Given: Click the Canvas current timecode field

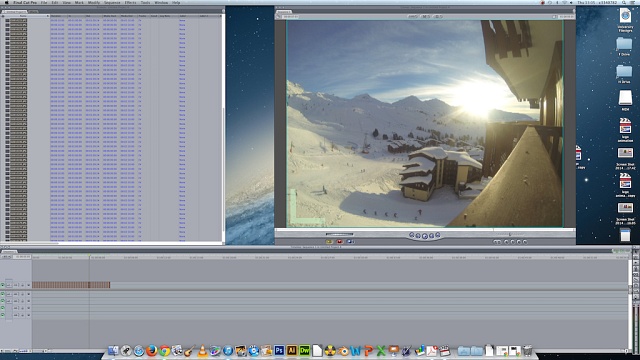Looking at the screenshot, I should pos(566,17).
